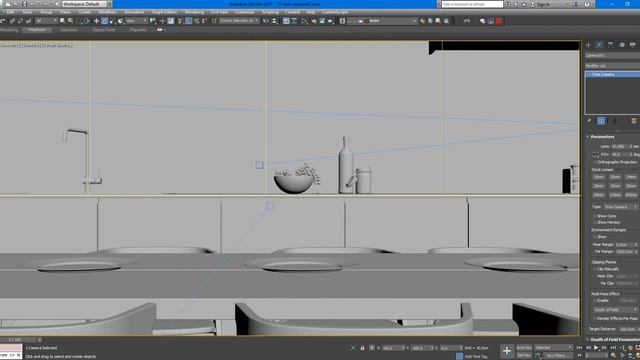The height and width of the screenshot is (360, 640).
Task: Toggle Percent Snap in the toolbar
Action: (x=196, y=20)
